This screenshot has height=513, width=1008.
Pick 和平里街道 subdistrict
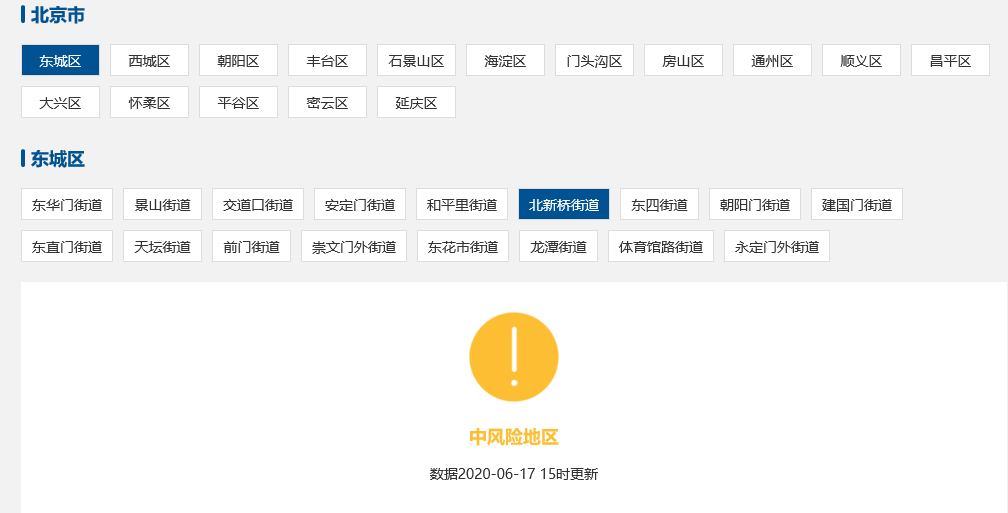tap(462, 204)
